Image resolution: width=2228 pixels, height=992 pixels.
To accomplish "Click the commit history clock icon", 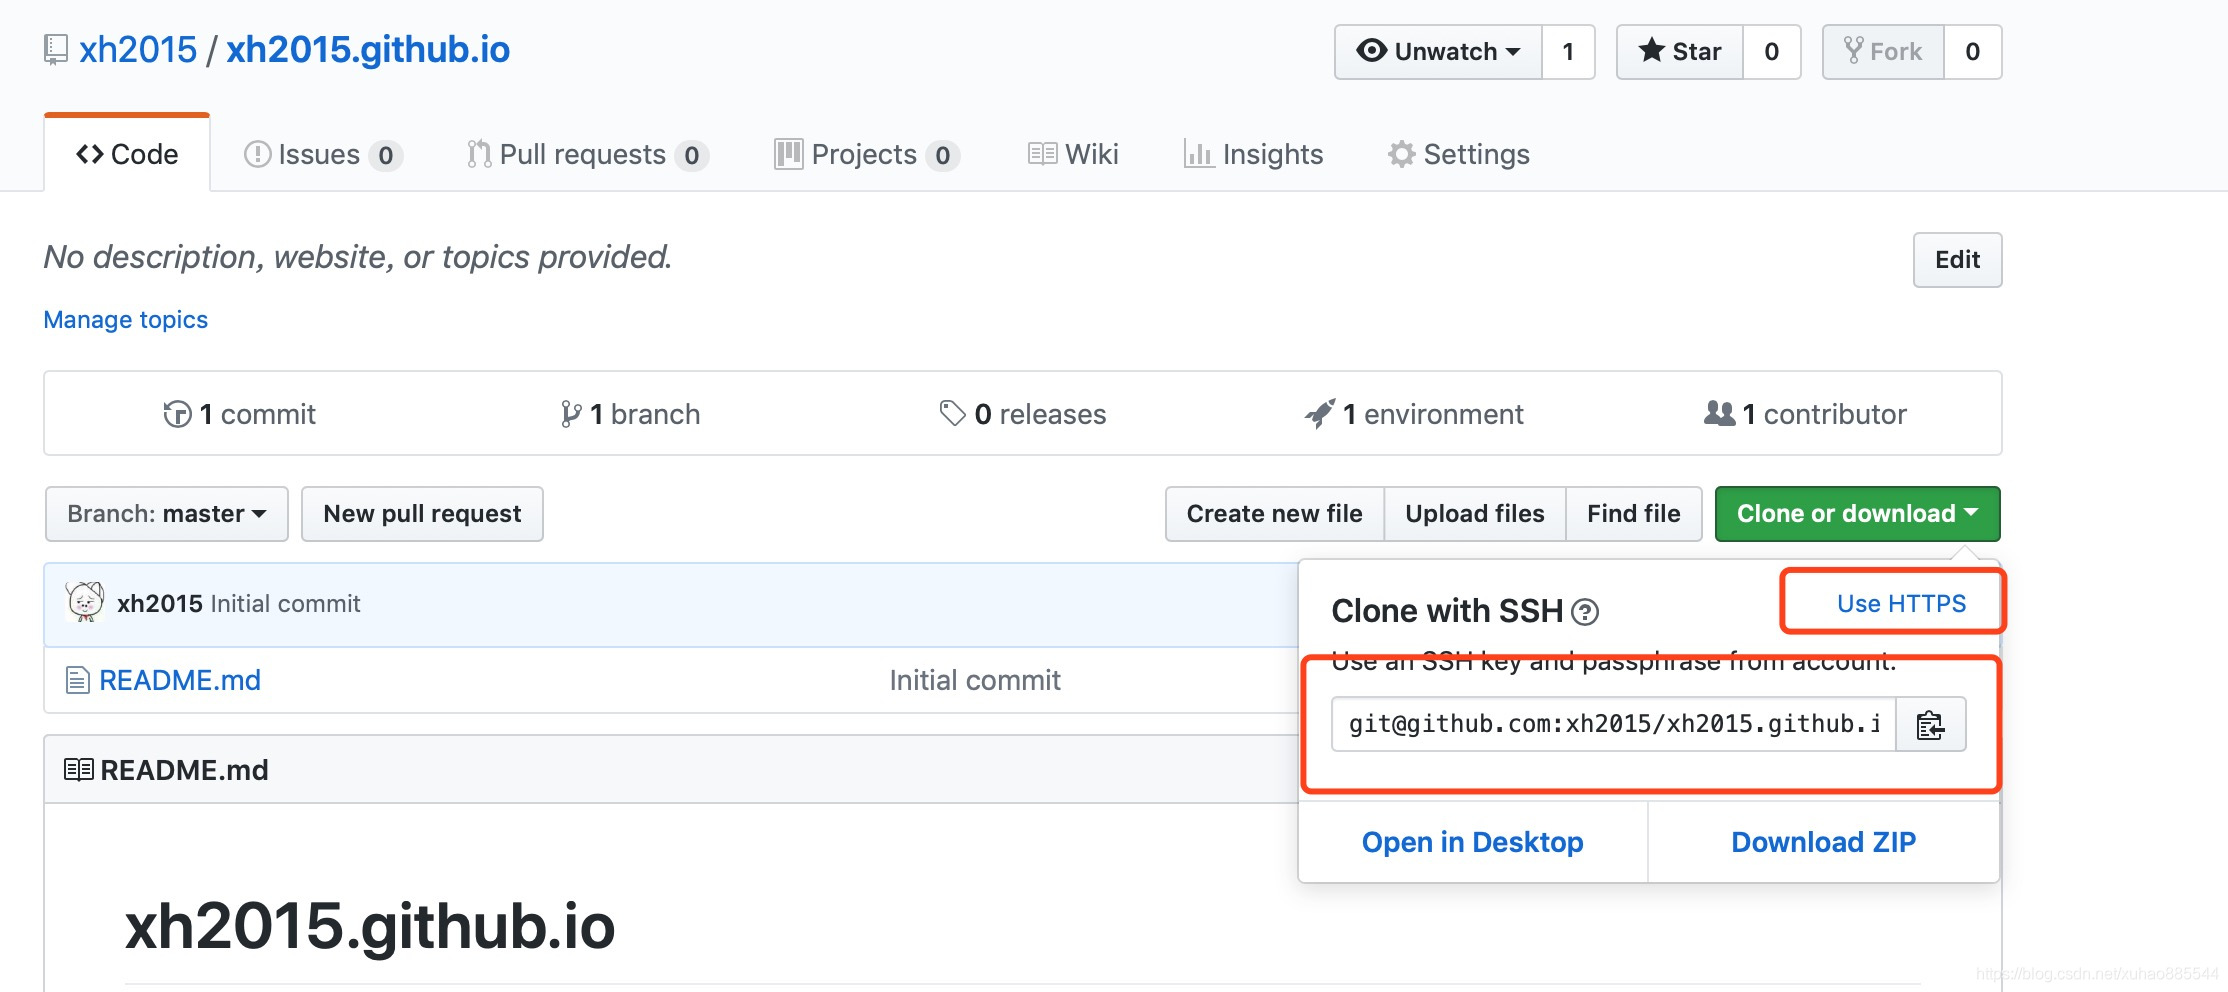I will 178,414.
